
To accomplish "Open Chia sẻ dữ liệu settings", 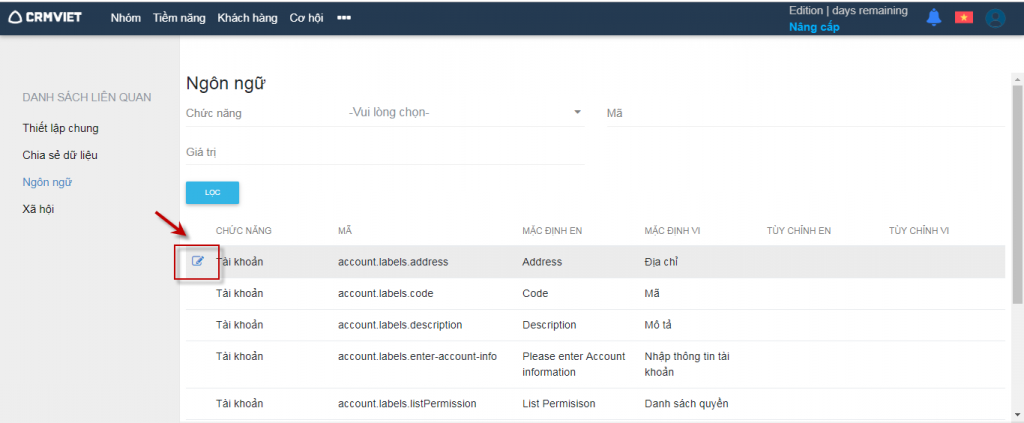I will tap(60, 155).
